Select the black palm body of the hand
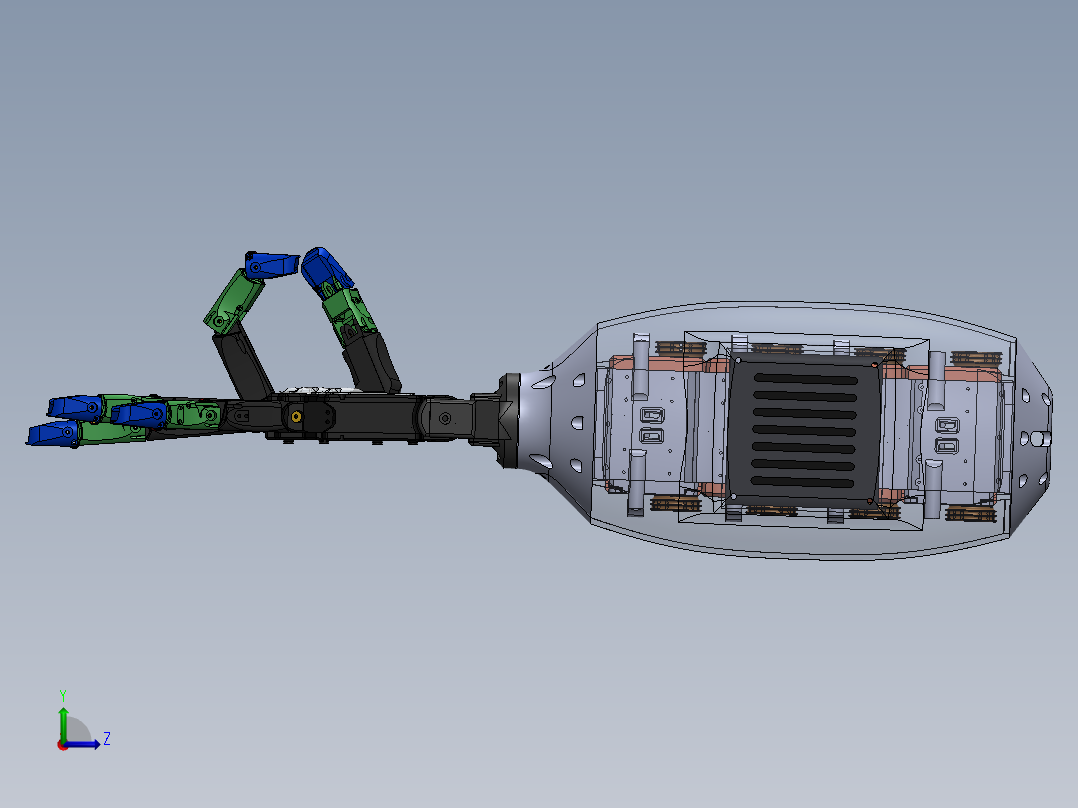This screenshot has height=808, width=1078. point(344,415)
